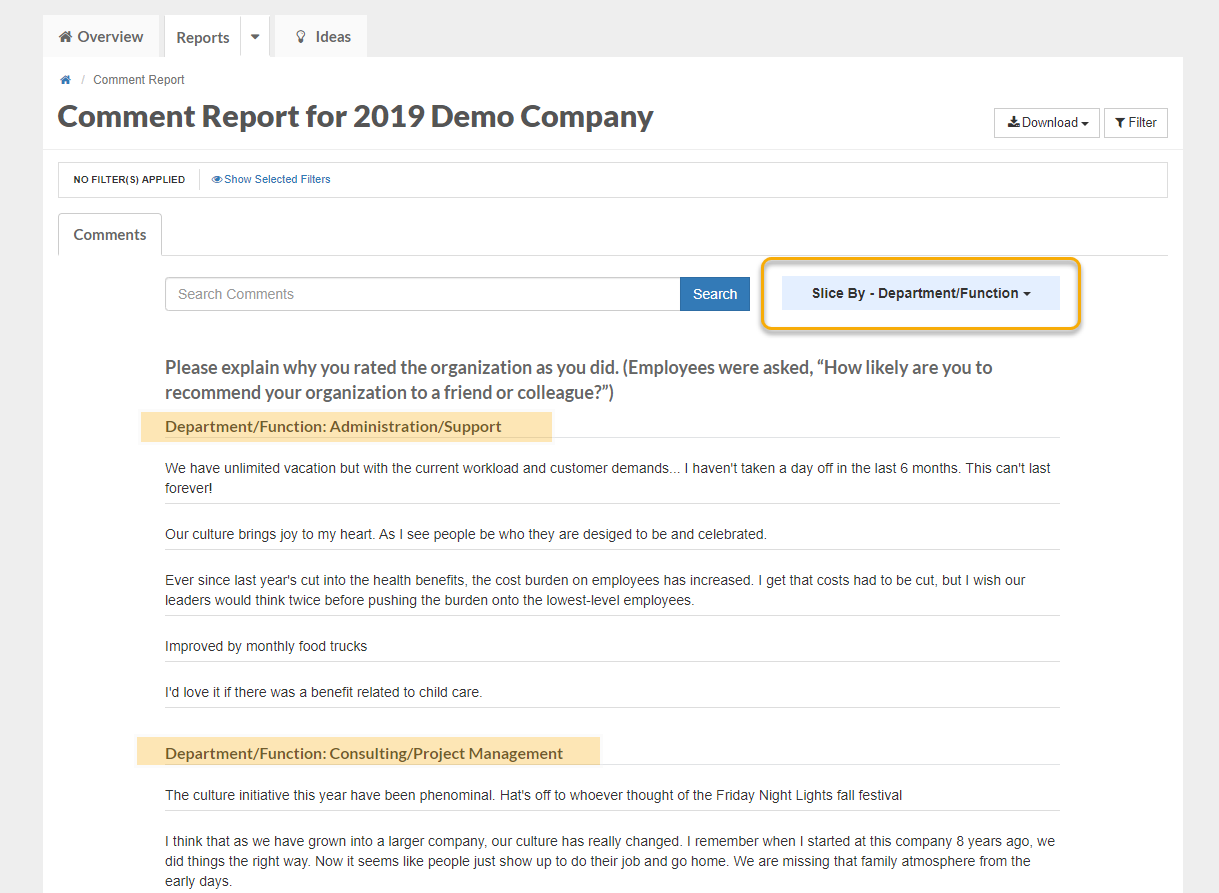Select the comment about unlimited vacation
The height and width of the screenshot is (893, 1219).
tap(612, 479)
